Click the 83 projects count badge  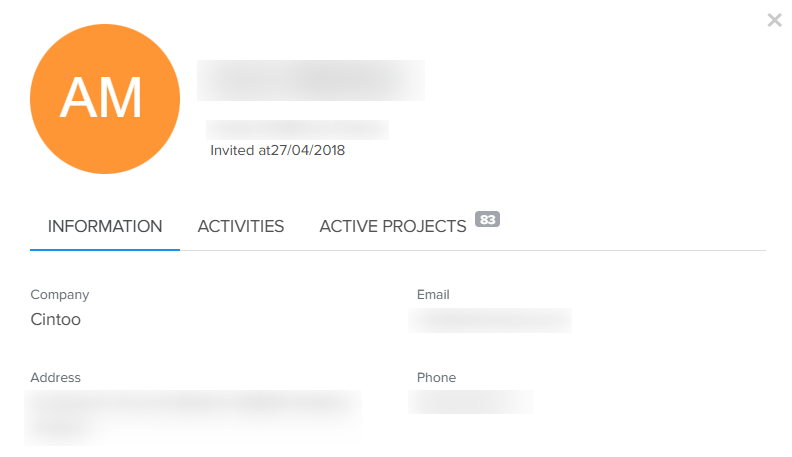[487, 219]
